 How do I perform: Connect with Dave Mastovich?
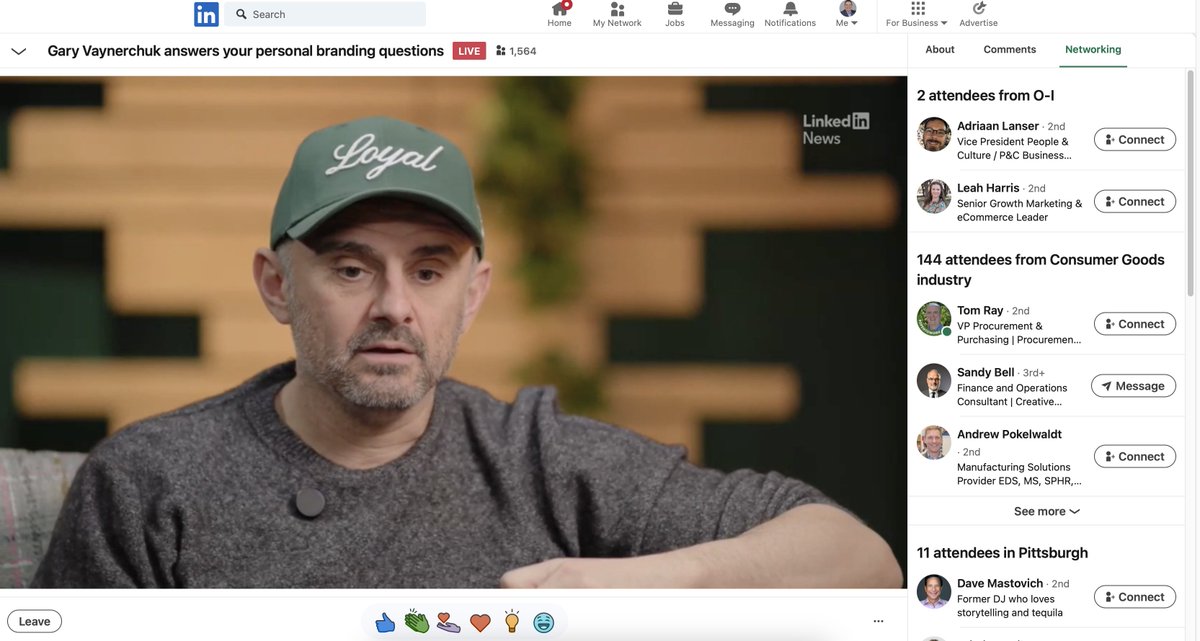[1135, 597]
